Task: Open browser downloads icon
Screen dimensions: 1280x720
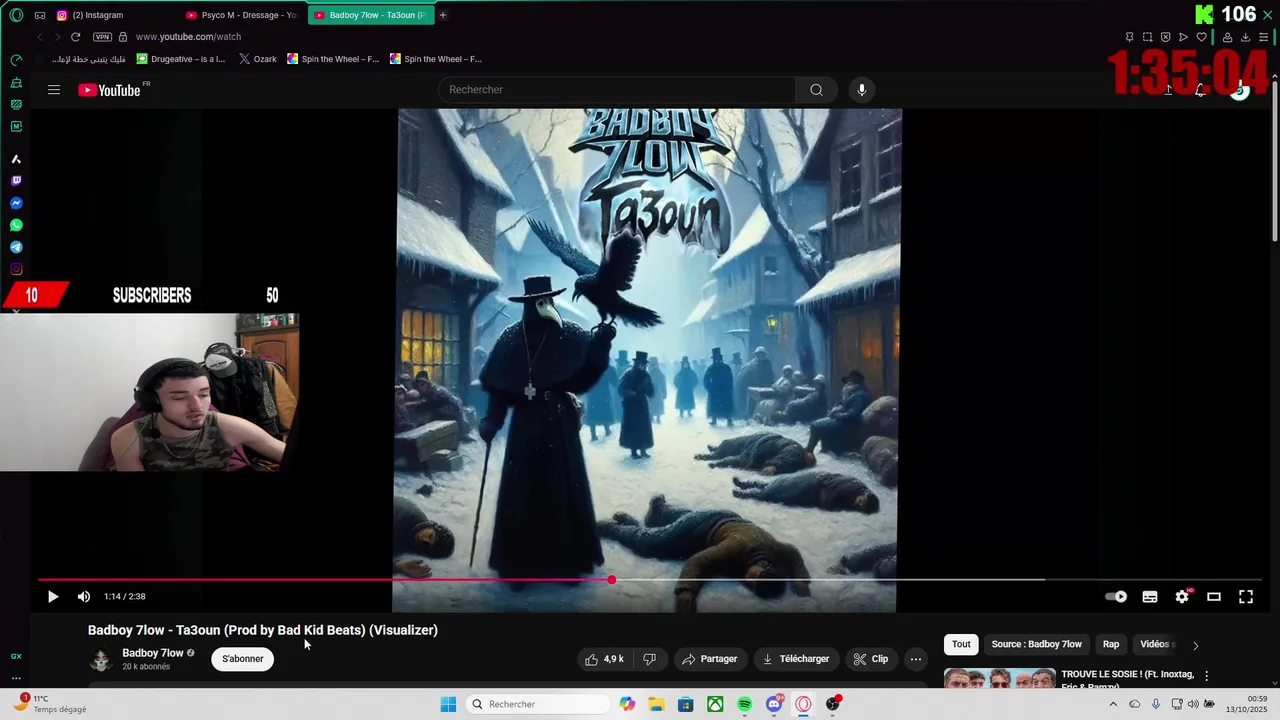Action: pyautogui.click(x=1245, y=37)
